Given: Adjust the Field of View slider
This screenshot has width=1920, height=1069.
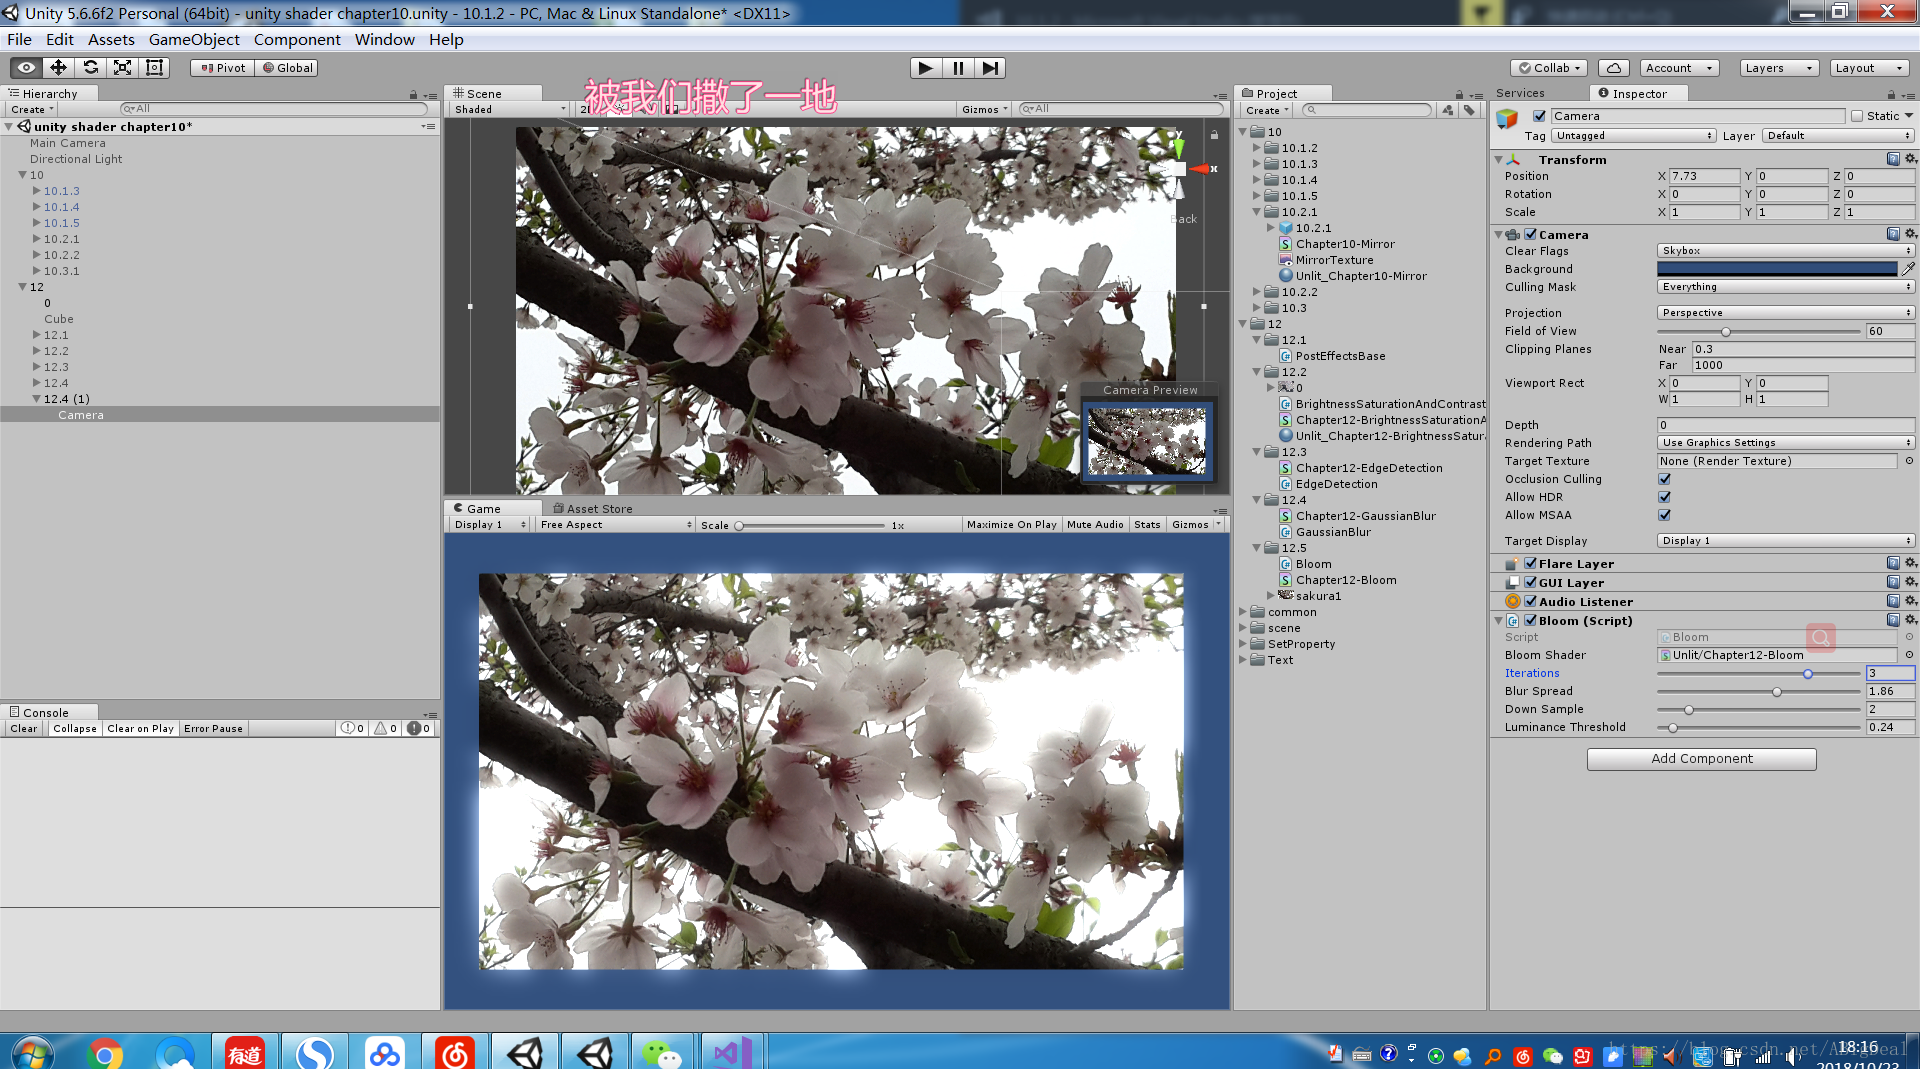Looking at the screenshot, I should tap(1759, 332).
